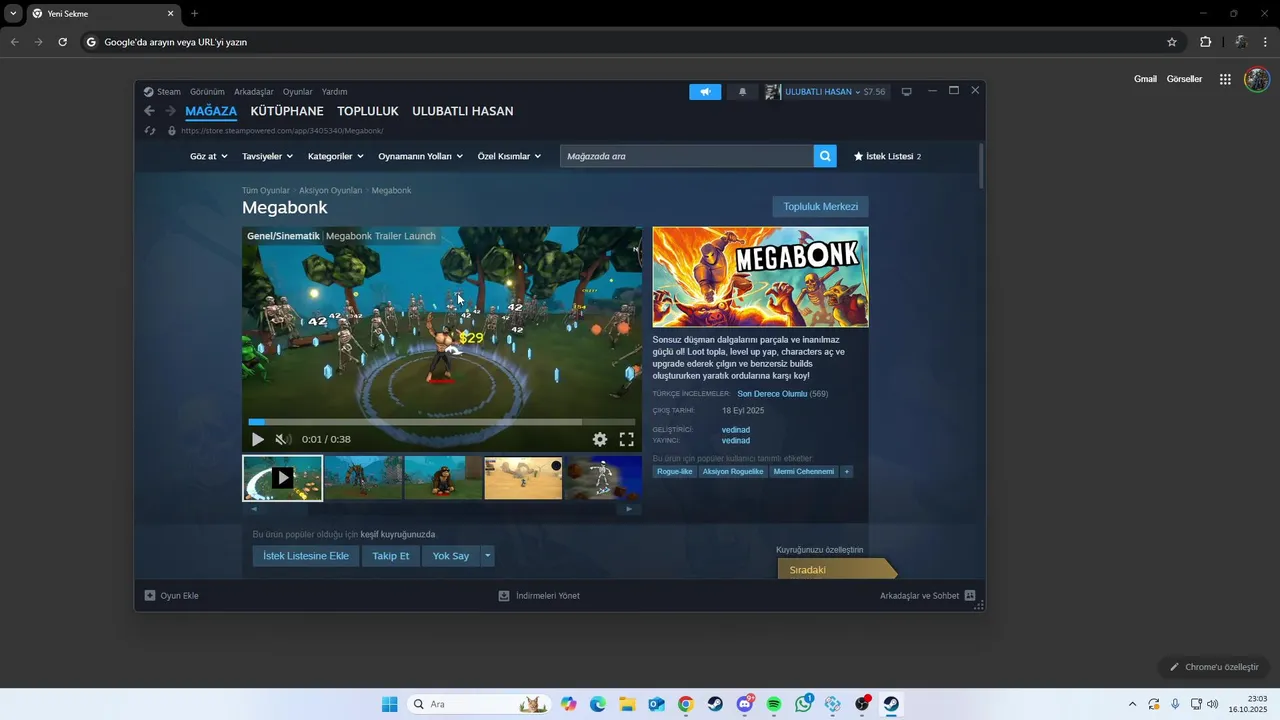Open Chrome three-dot menu

click(x=1267, y=42)
